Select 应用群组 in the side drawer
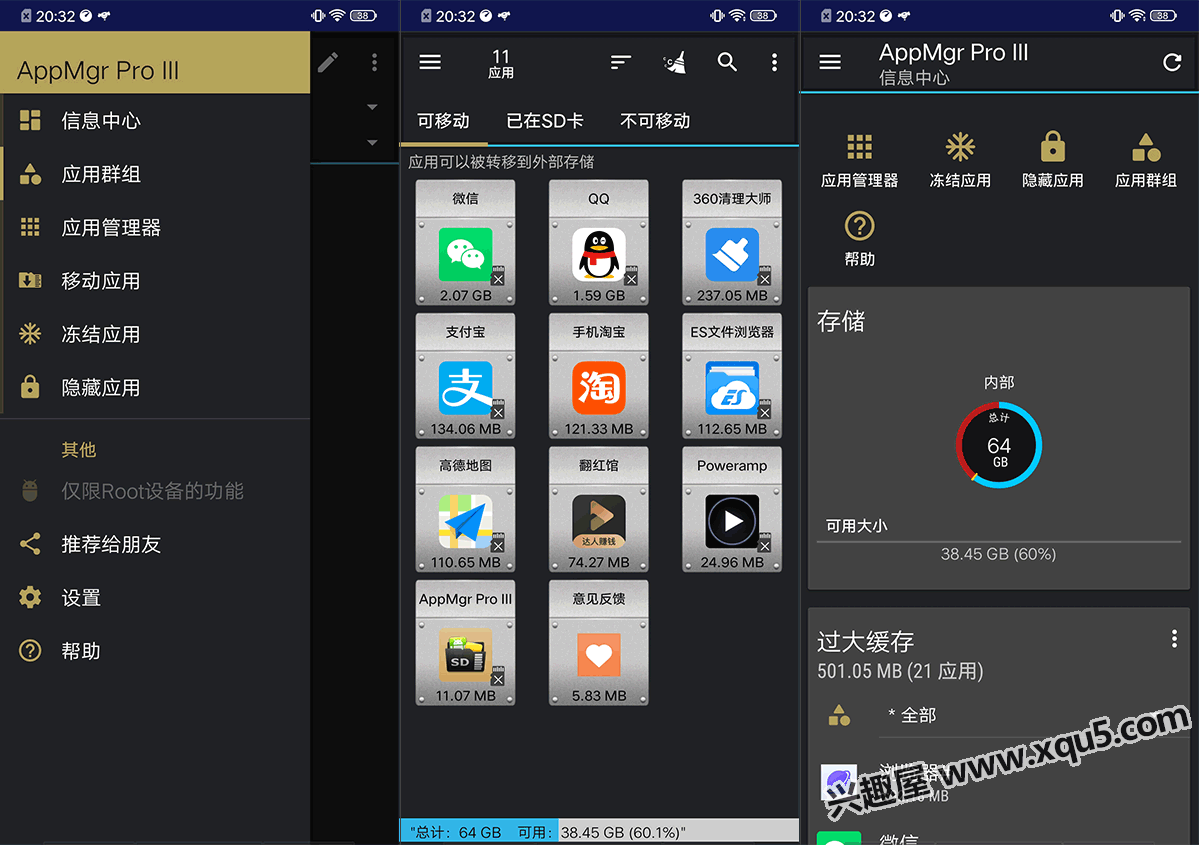1200x845 pixels. 155,174
